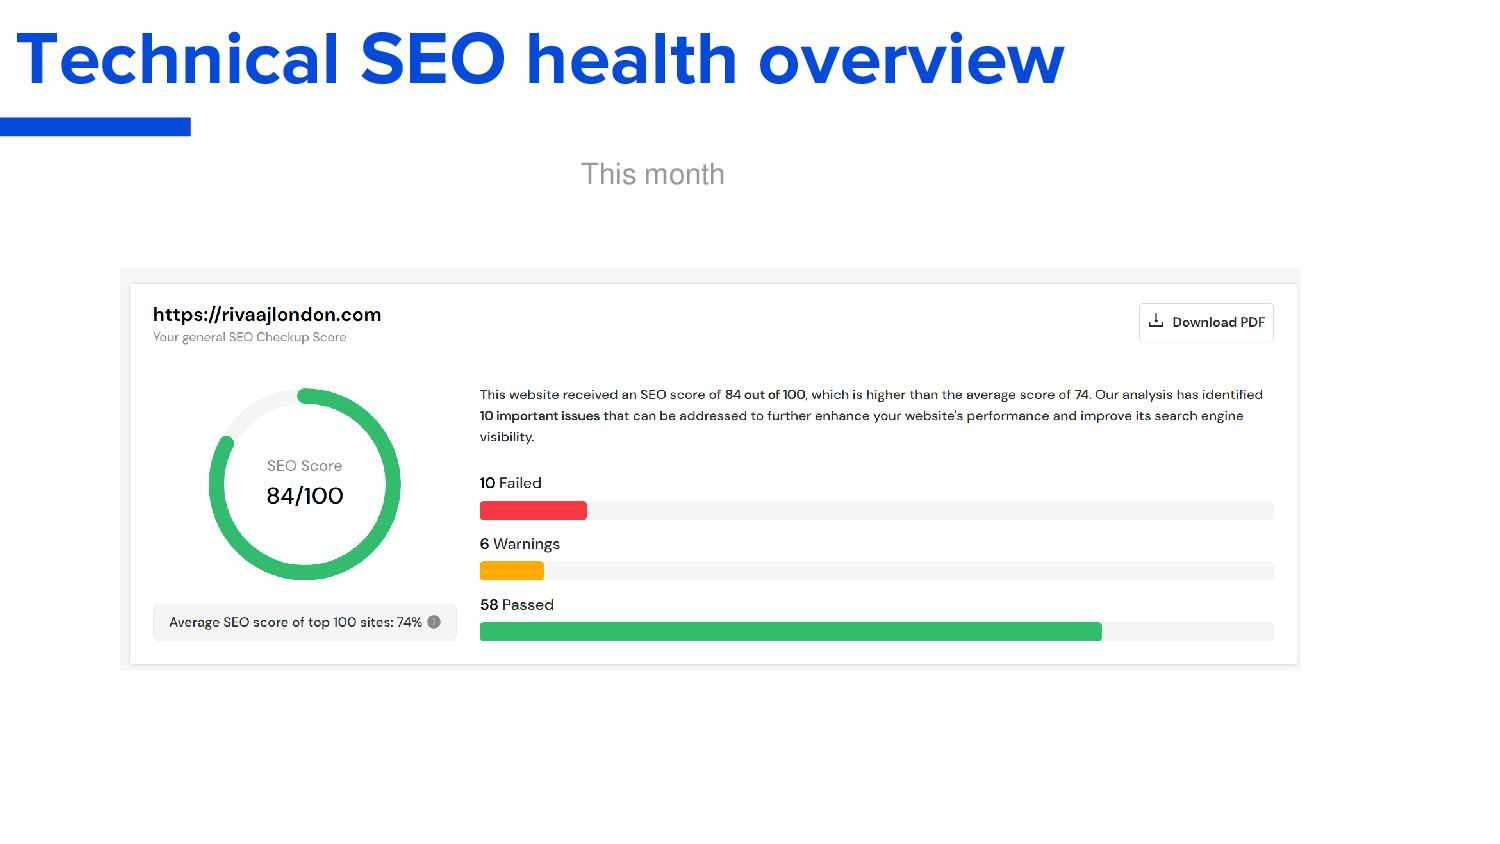Screen dimensions: 1500x844
Task: Click the 58 Passed label
Action: coord(516,605)
